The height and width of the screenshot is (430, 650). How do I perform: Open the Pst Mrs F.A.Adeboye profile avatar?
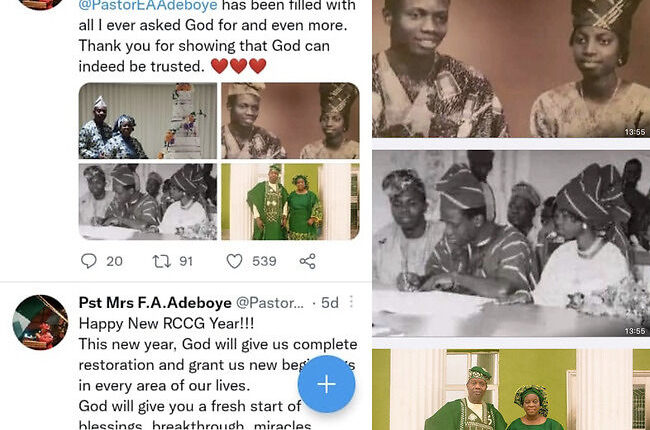tap(40, 322)
